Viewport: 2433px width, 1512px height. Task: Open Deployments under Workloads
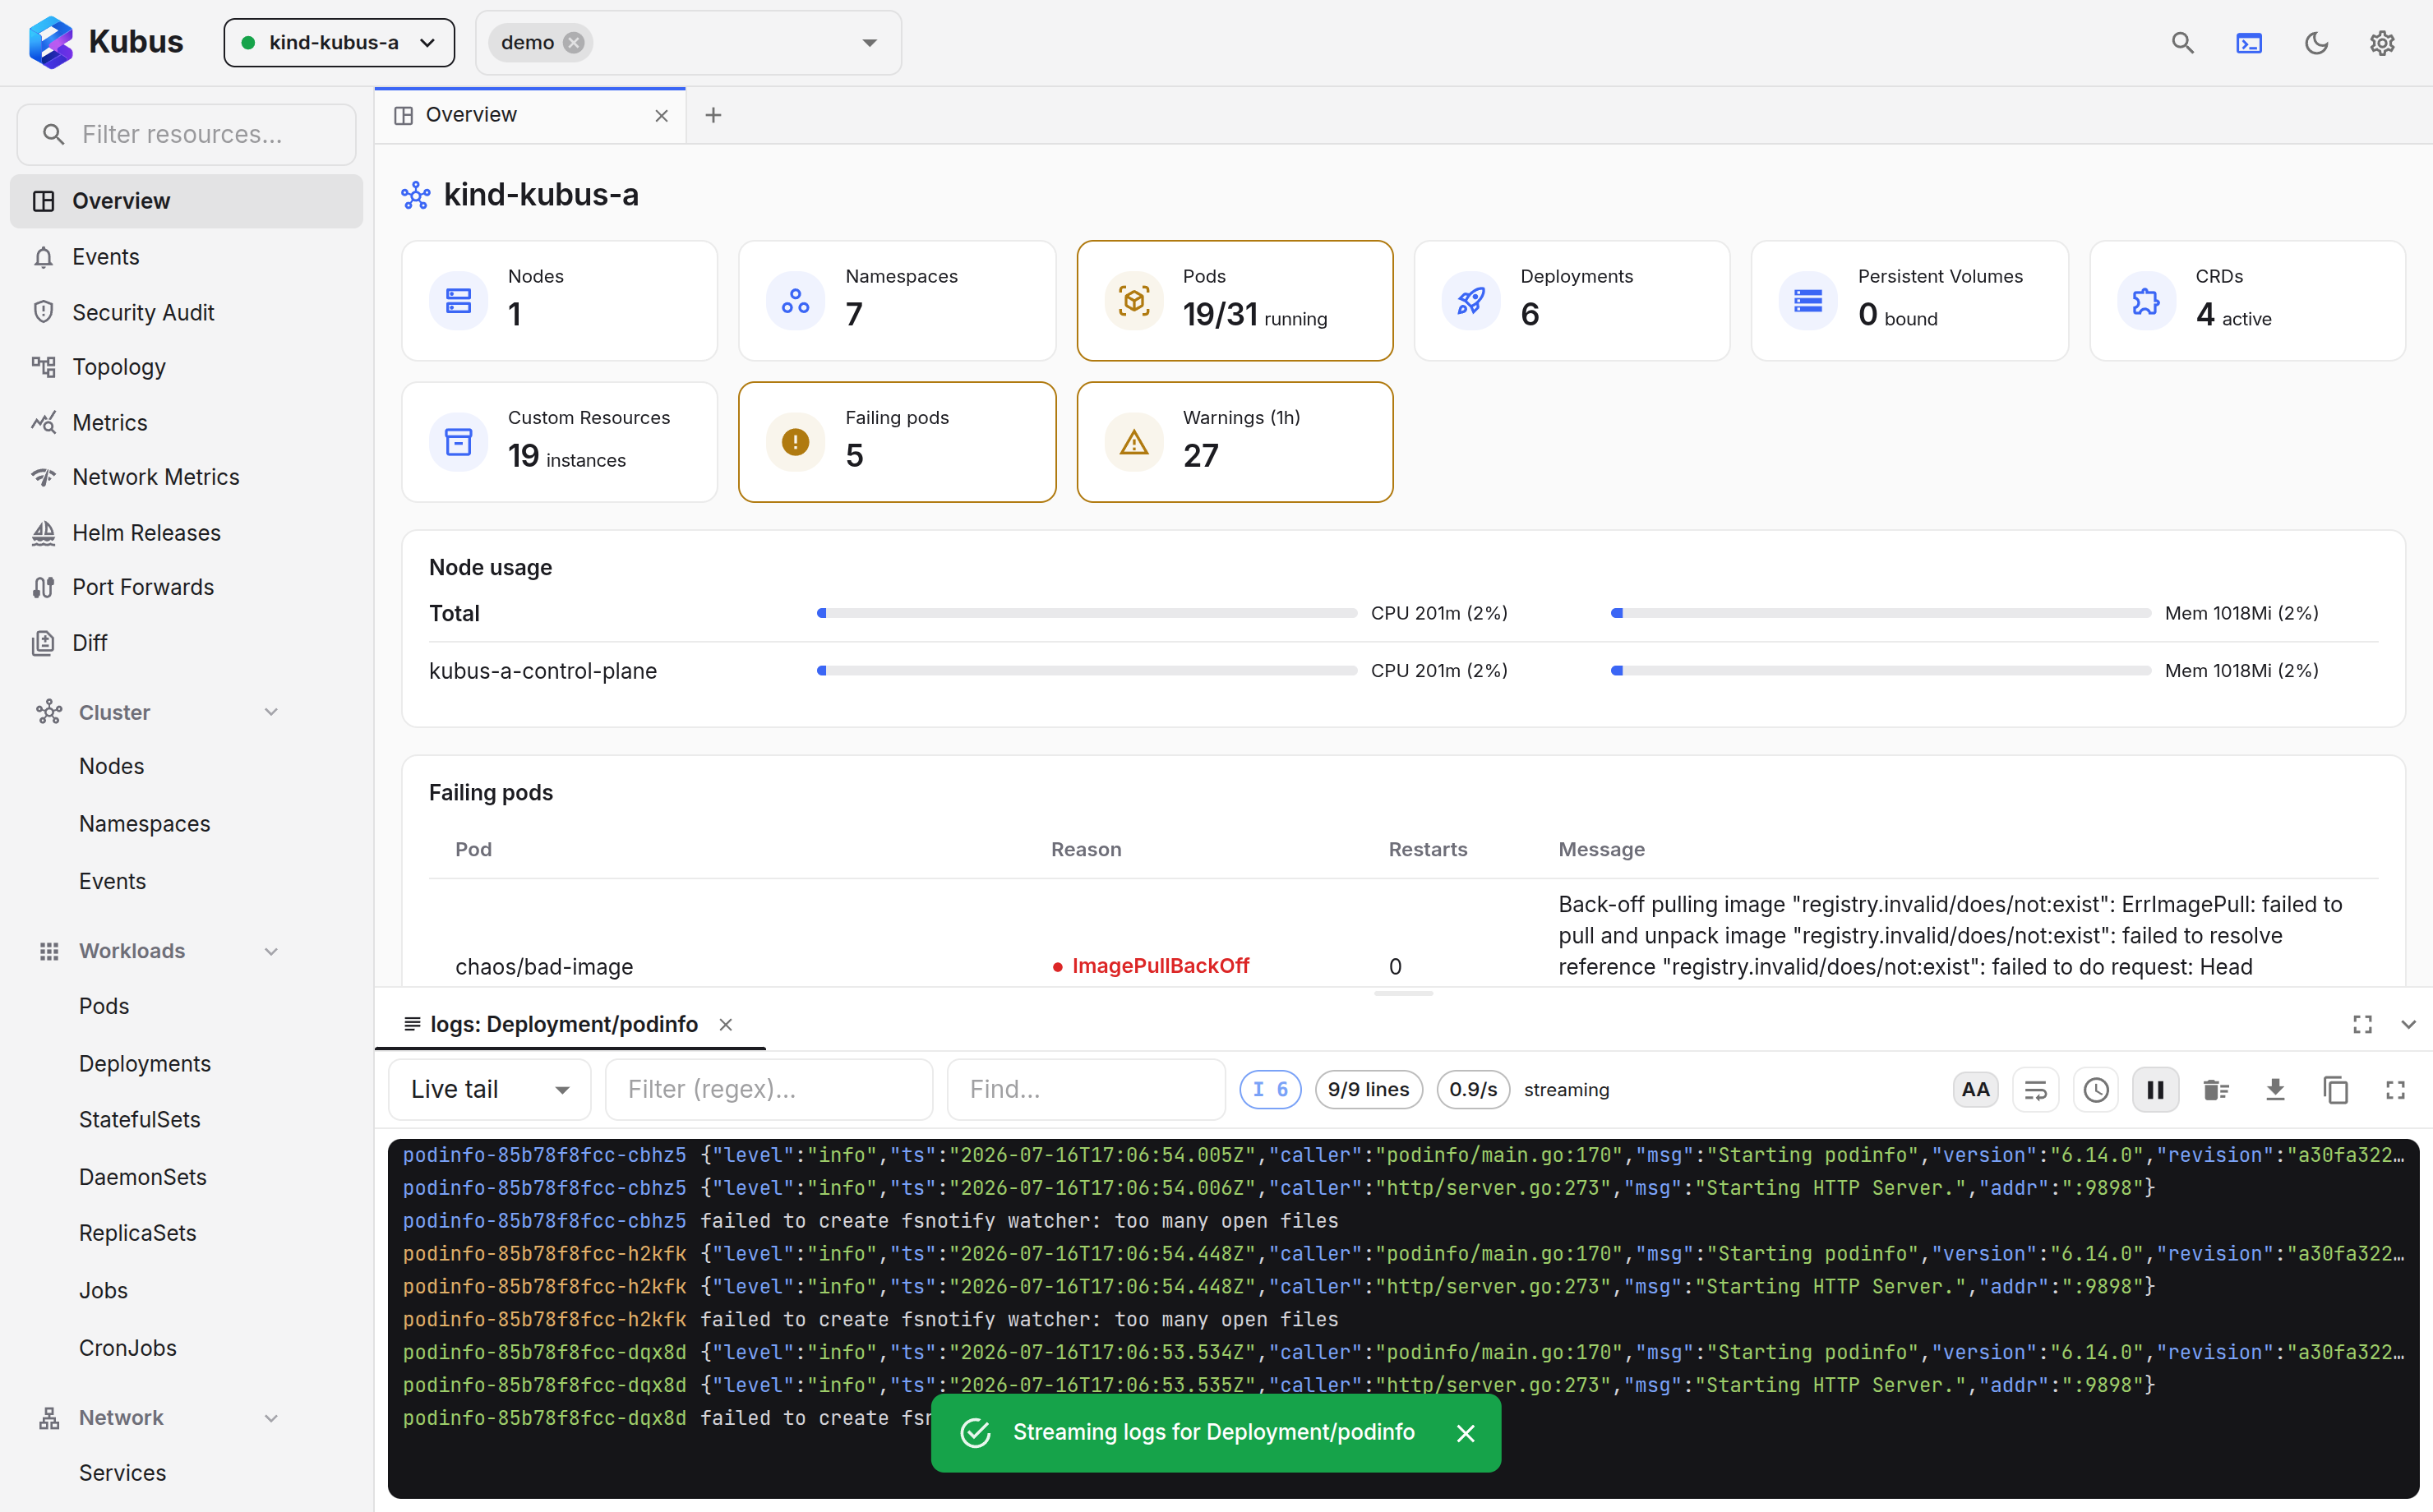[x=145, y=1064]
